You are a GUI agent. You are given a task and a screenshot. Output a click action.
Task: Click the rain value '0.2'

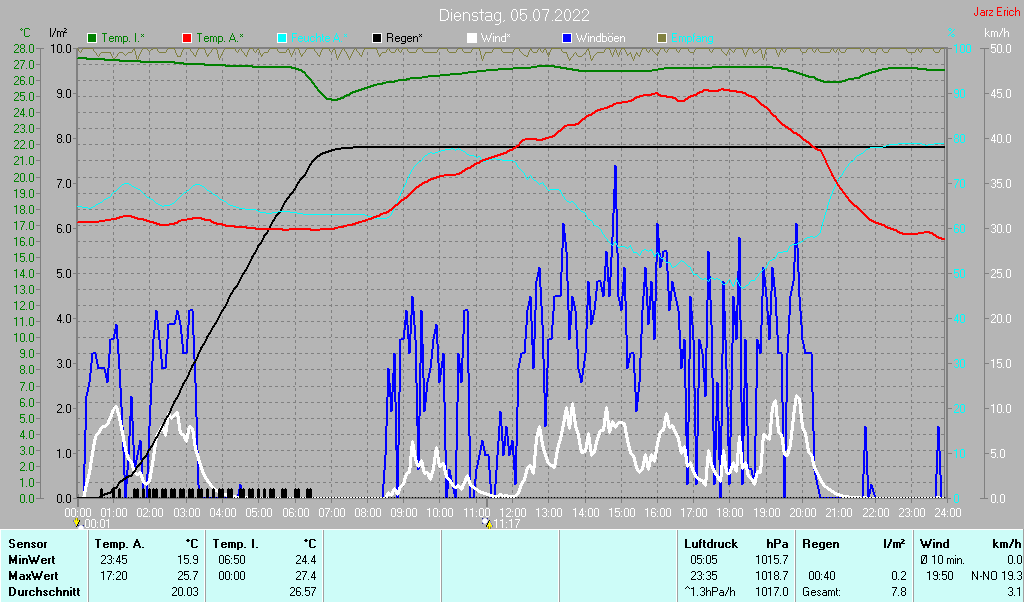(899, 577)
